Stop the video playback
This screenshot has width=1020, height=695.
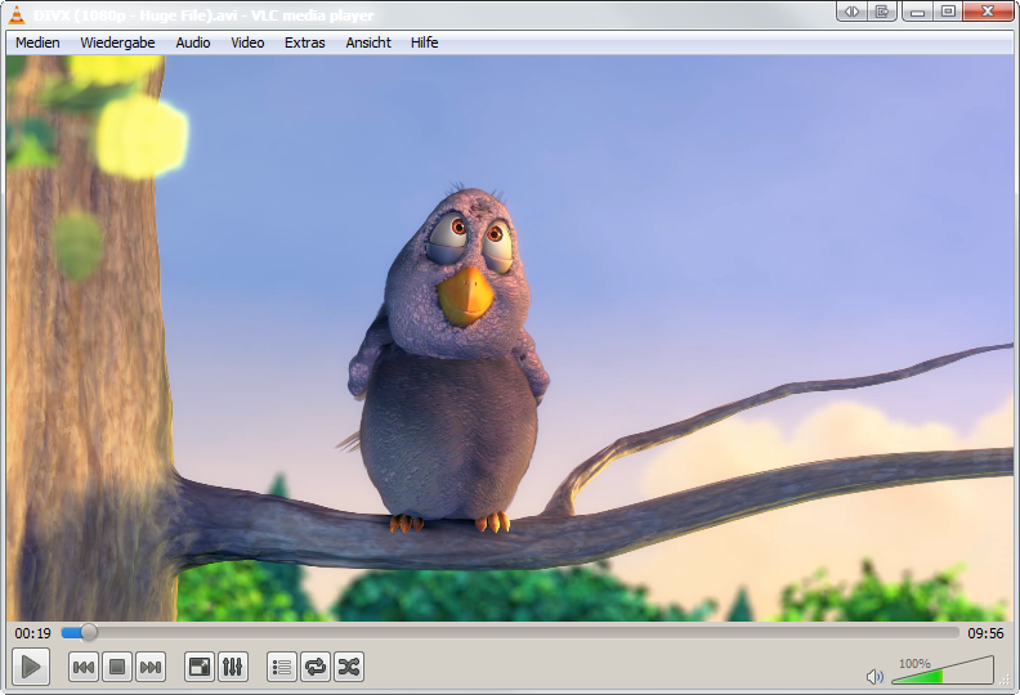(x=117, y=667)
